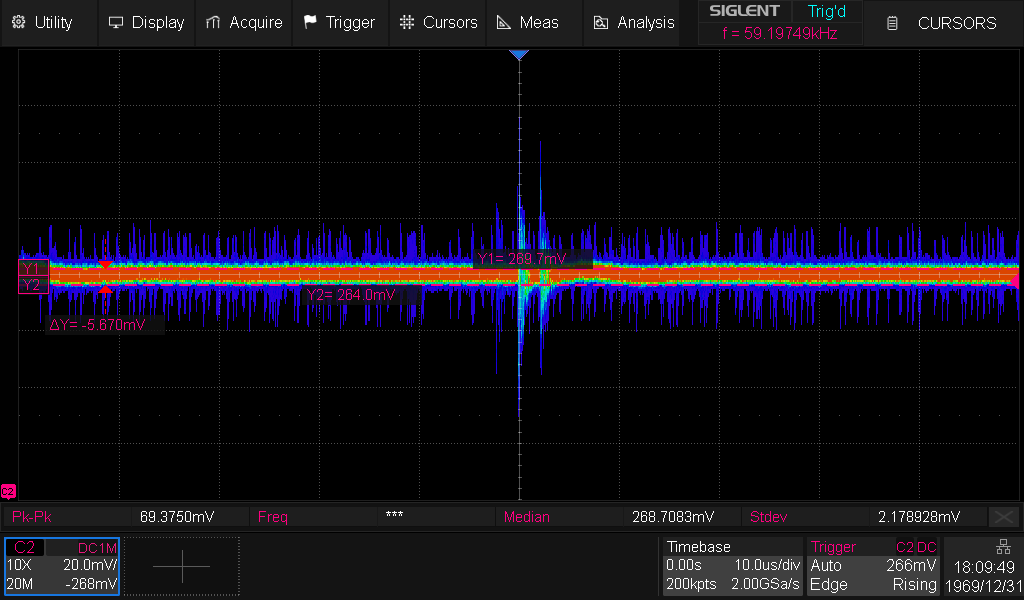The width and height of the screenshot is (1024, 600).
Task: Select the Y2 cursor handle
Action: click(x=31, y=285)
